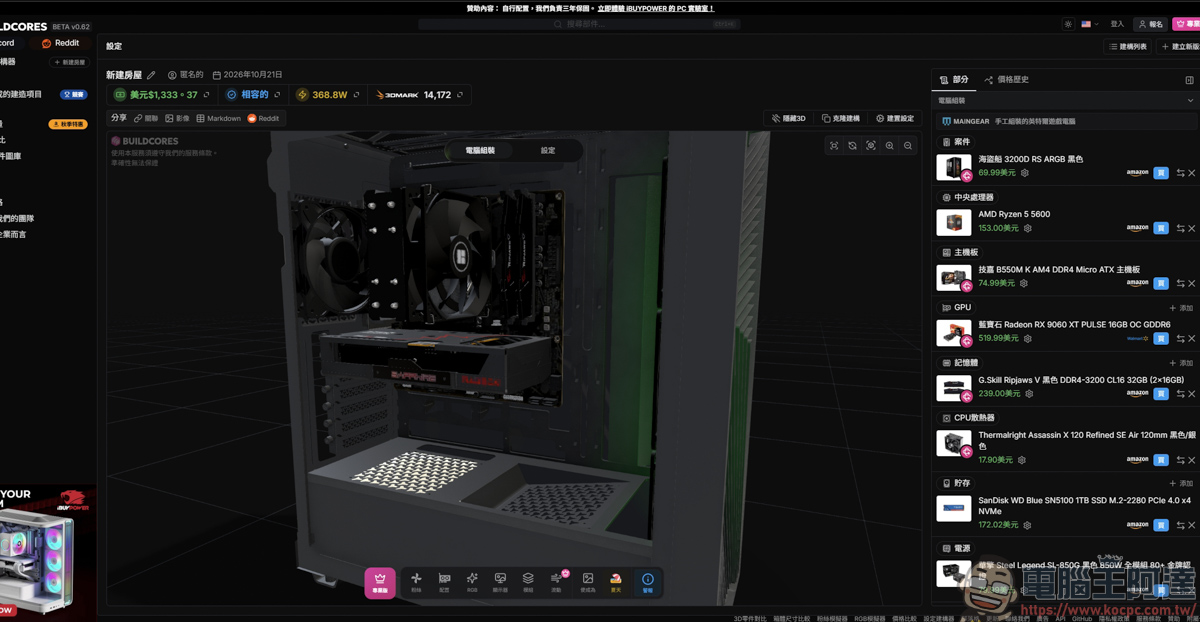This screenshot has width=1200, height=622.
Task: Open settings gear for Ryzen 5 5600 price
Action: click(1027, 228)
